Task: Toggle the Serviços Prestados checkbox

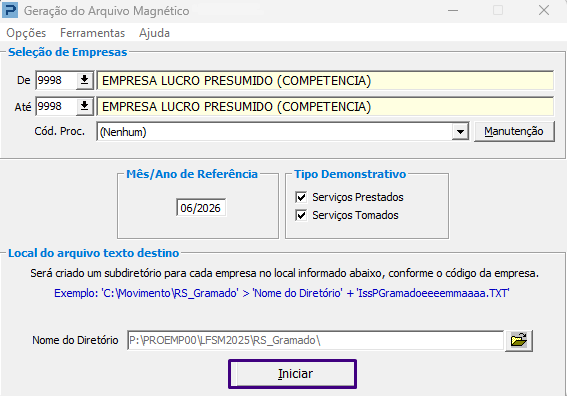Action: [x=301, y=197]
